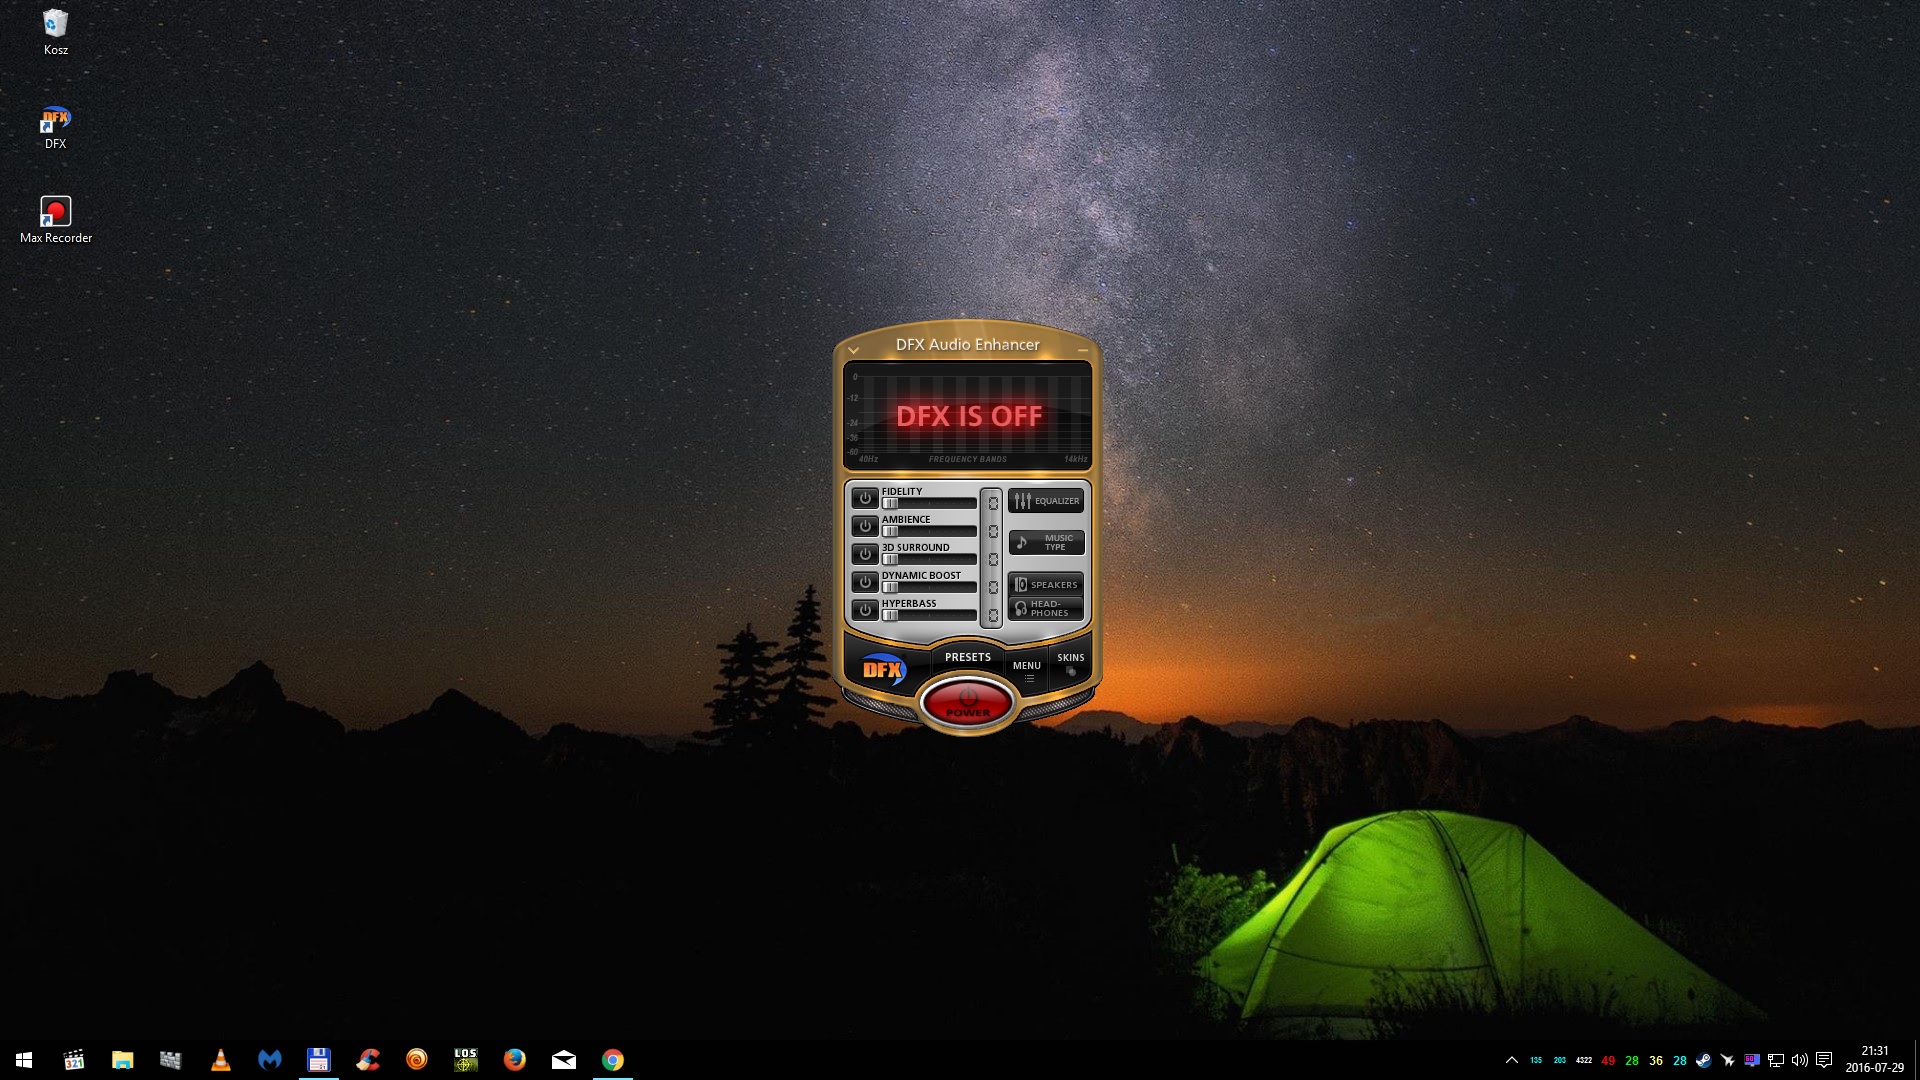This screenshot has height=1080, width=1920.
Task: Adjust the Fidelity slider
Action: click(x=929, y=503)
